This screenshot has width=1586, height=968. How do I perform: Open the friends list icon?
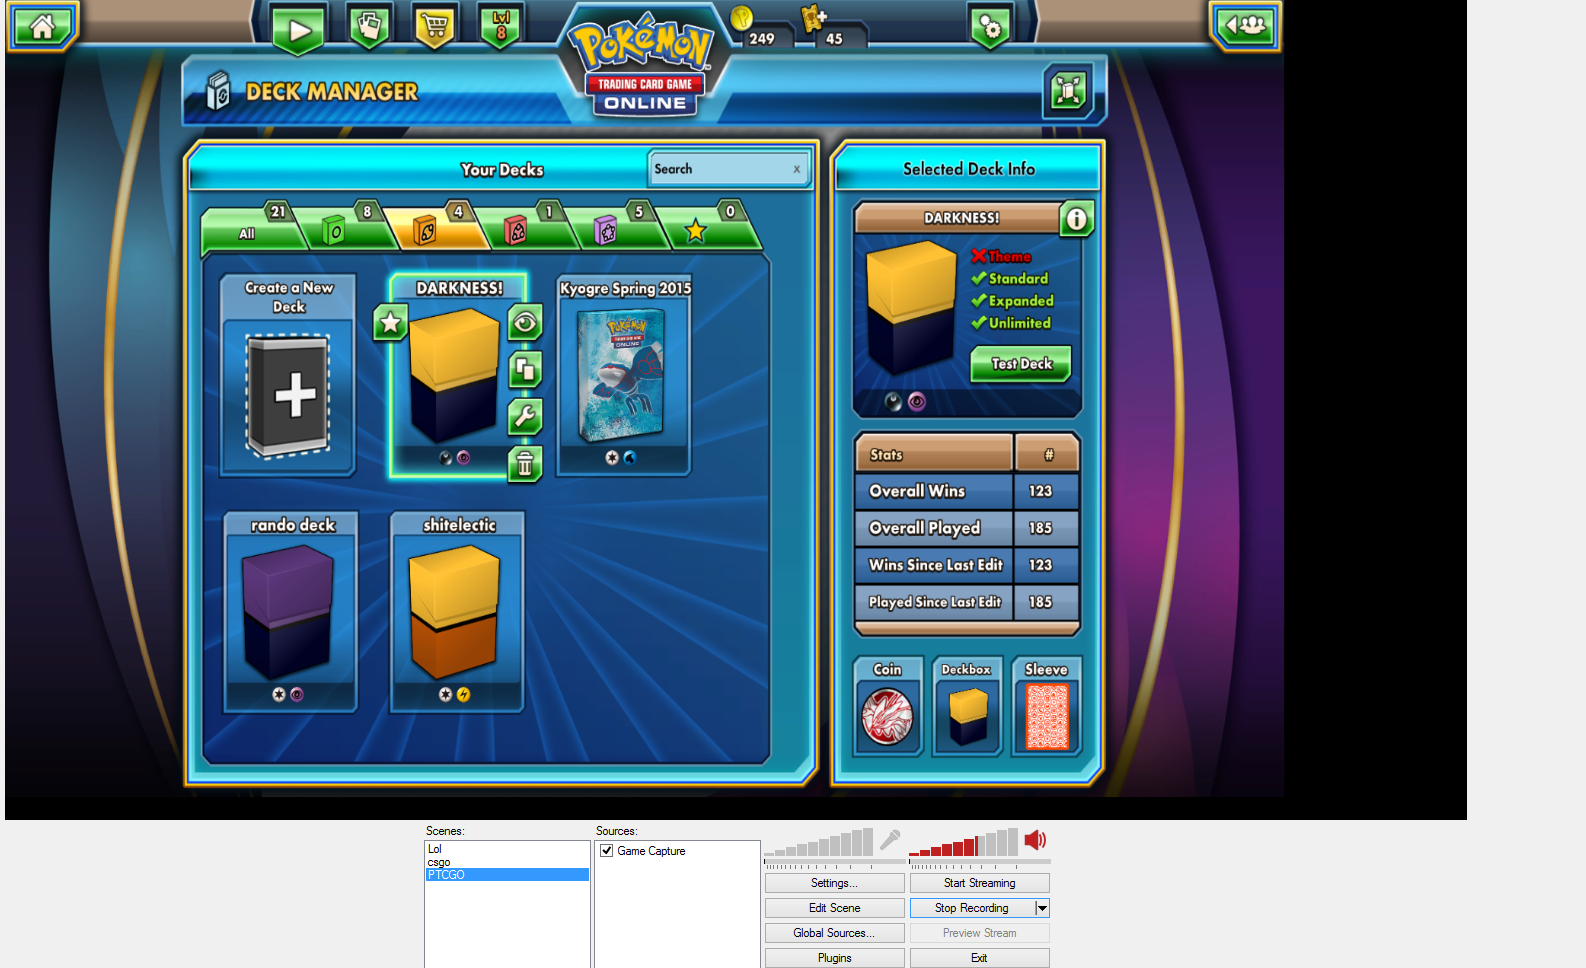[1246, 26]
